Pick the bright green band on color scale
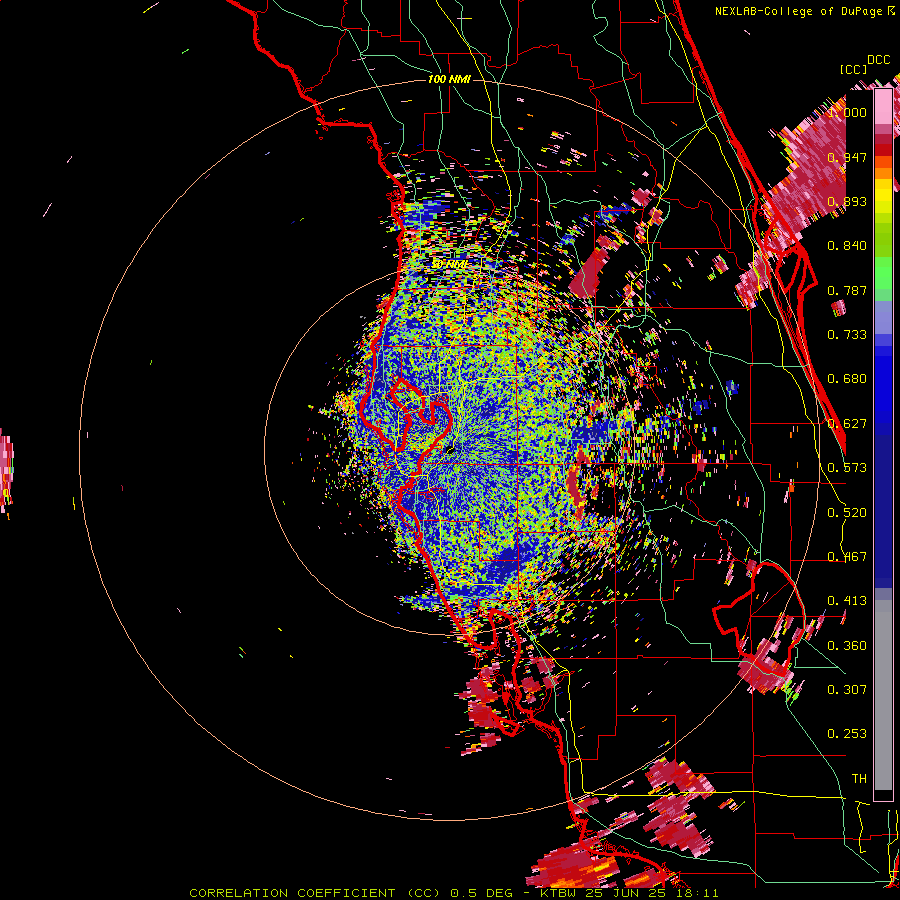This screenshot has height=900, width=900. tap(883, 273)
